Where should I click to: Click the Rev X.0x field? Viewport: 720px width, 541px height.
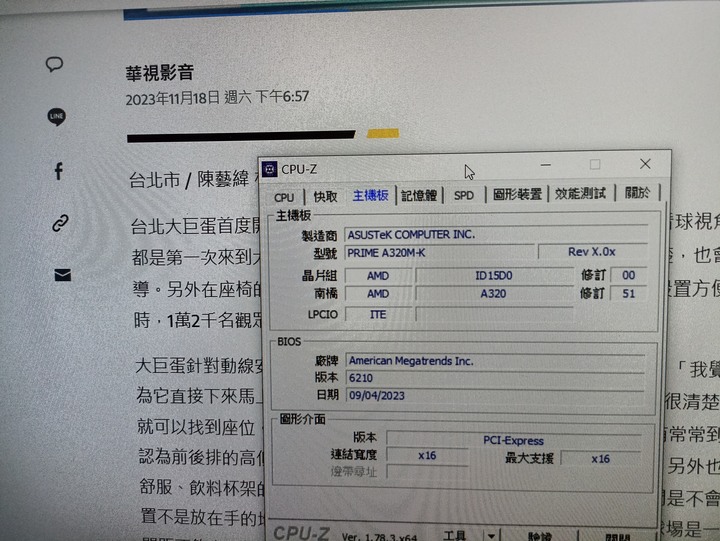tap(592, 252)
